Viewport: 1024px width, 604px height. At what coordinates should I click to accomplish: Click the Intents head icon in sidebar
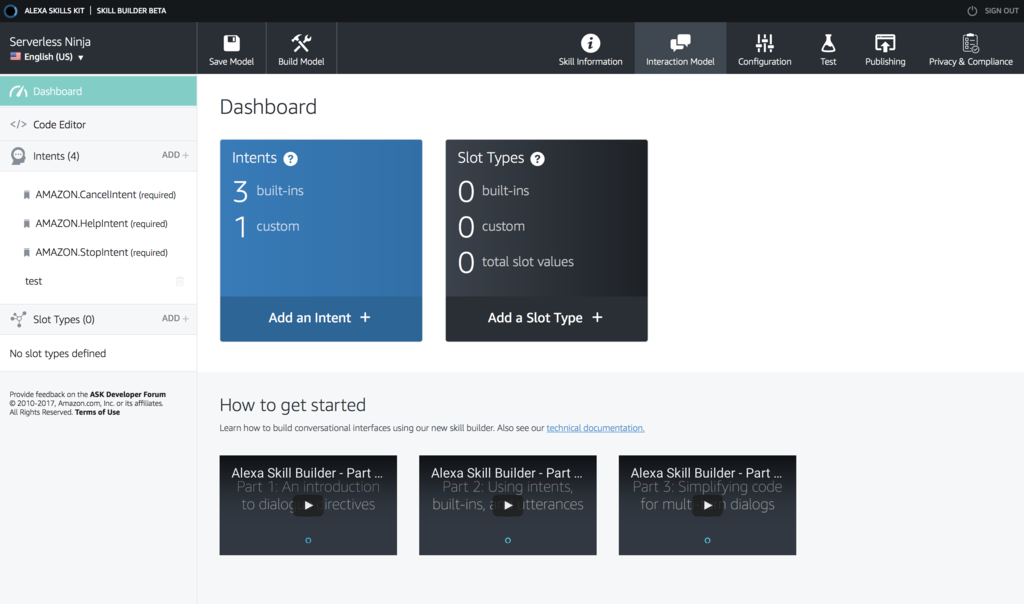tap(18, 155)
